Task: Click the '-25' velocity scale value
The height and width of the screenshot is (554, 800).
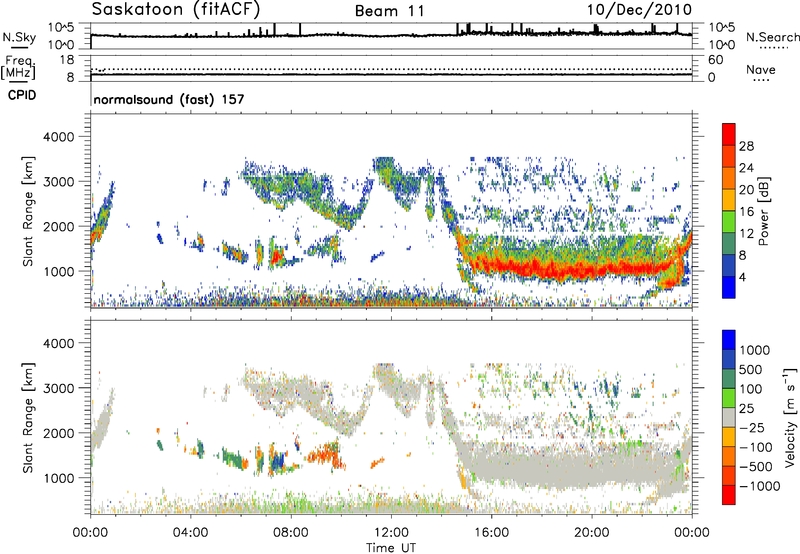Action: coord(751,427)
